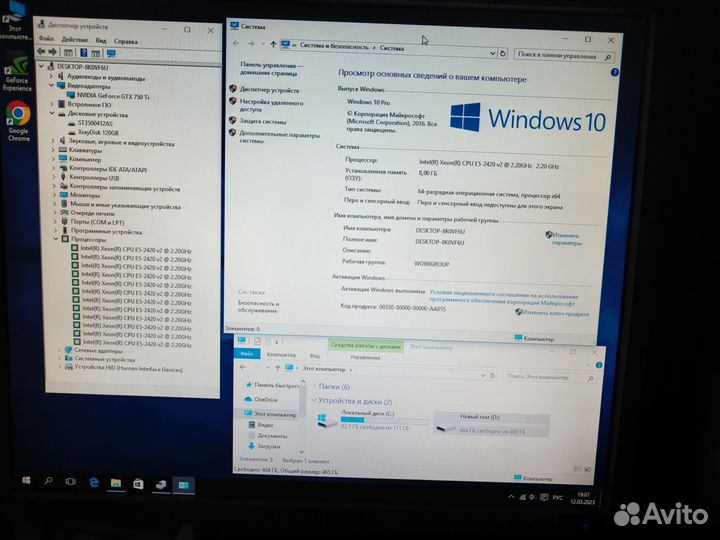Select XrayDisk 120GB disk device
Screen dimensions: 720x540
click(x=98, y=132)
